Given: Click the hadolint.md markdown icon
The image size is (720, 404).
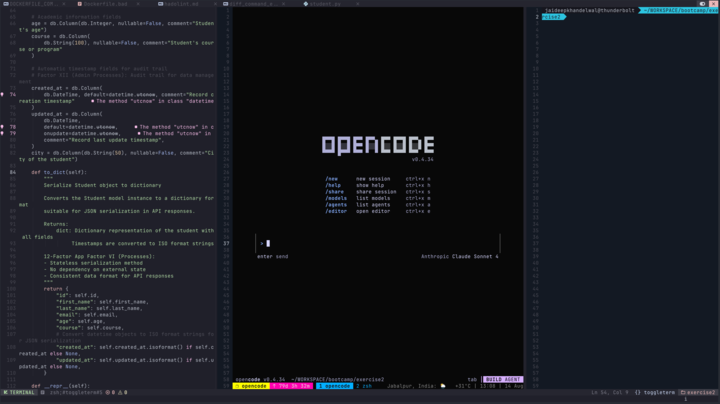Looking at the screenshot, I should click(161, 4).
